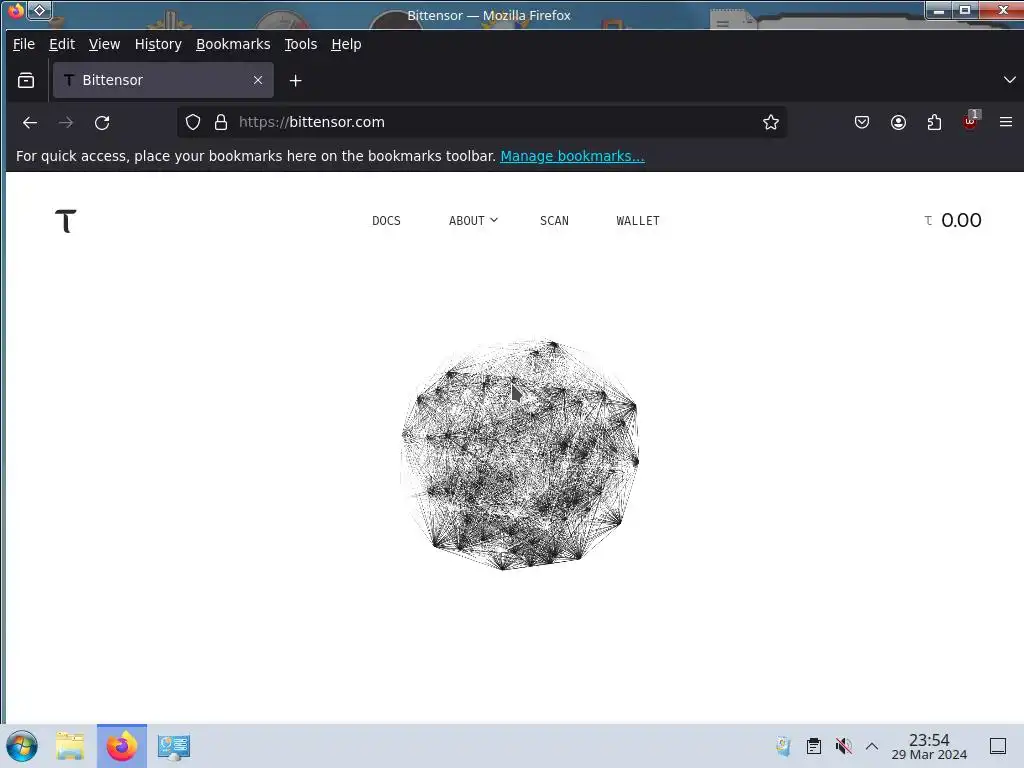Click the show desktop button
This screenshot has width=1024, height=768.
(x=998, y=746)
